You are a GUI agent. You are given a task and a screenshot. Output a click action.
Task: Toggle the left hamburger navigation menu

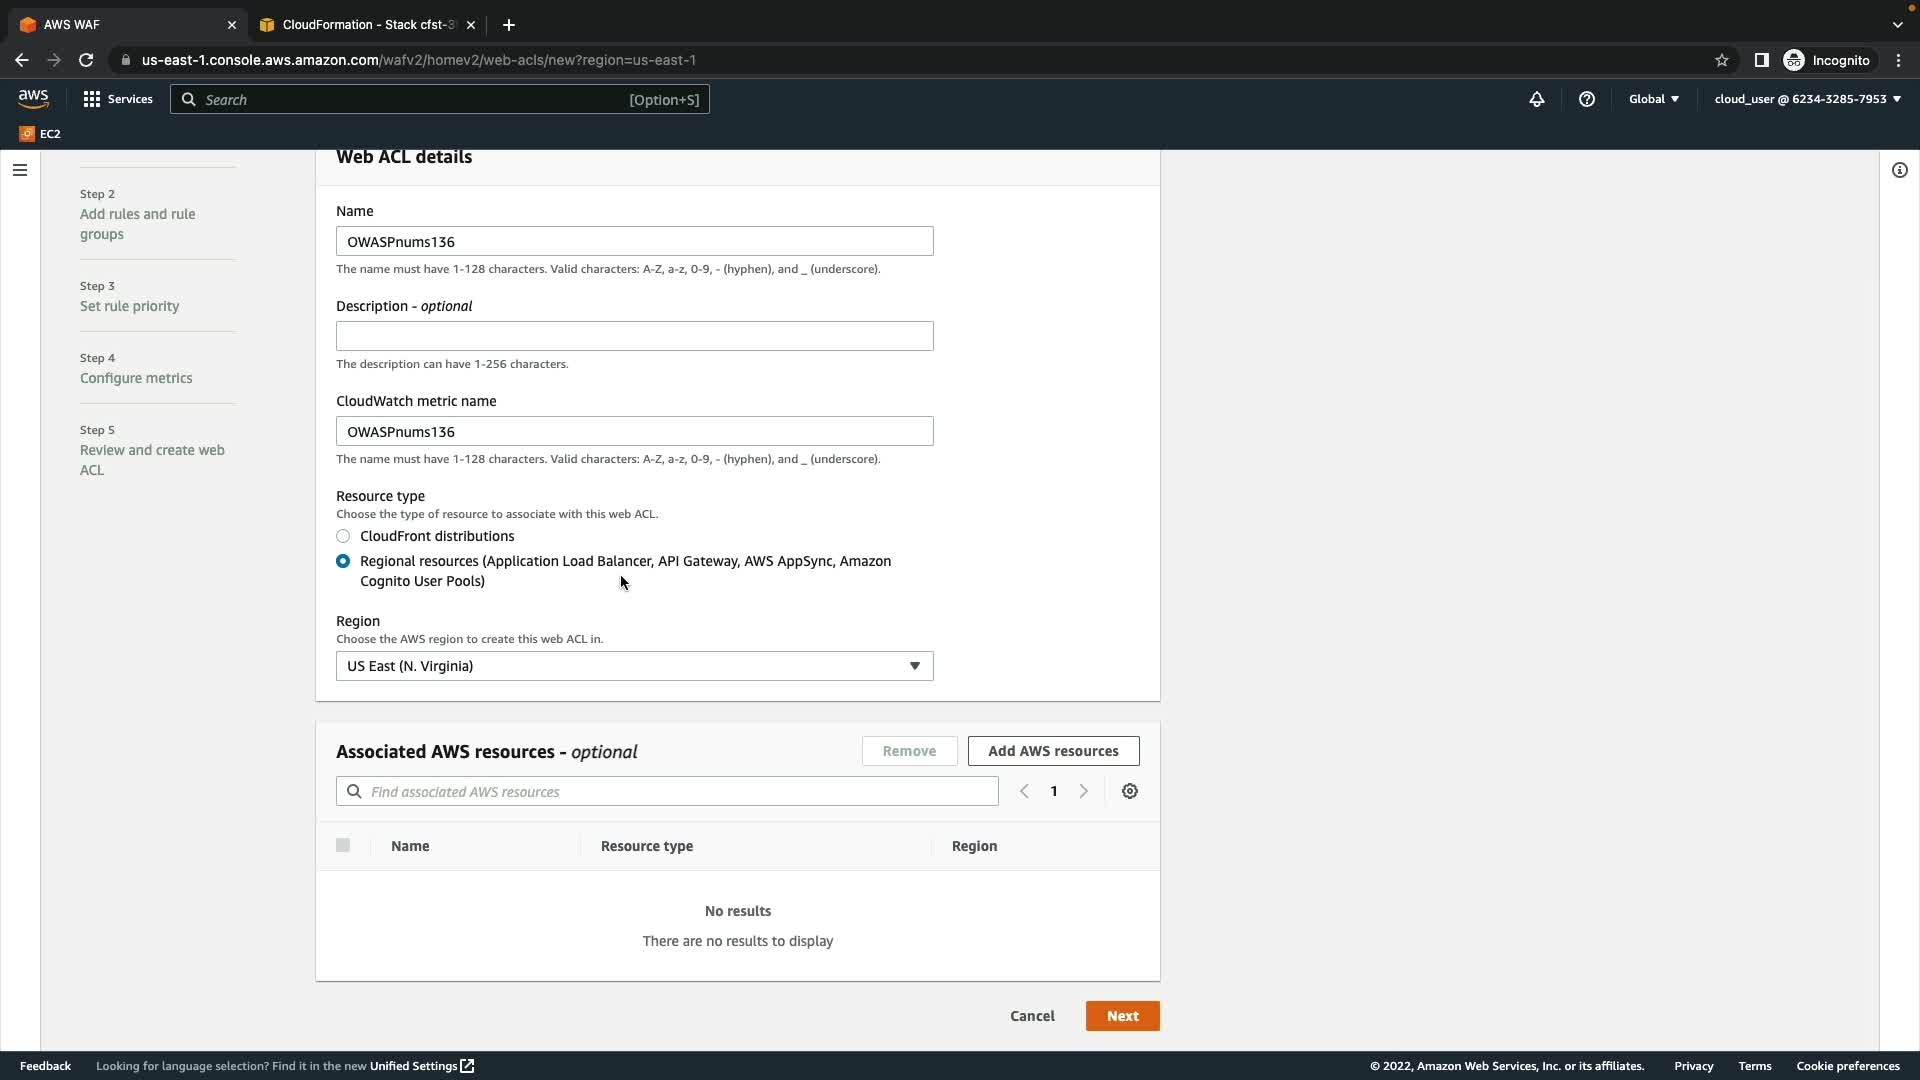point(19,170)
